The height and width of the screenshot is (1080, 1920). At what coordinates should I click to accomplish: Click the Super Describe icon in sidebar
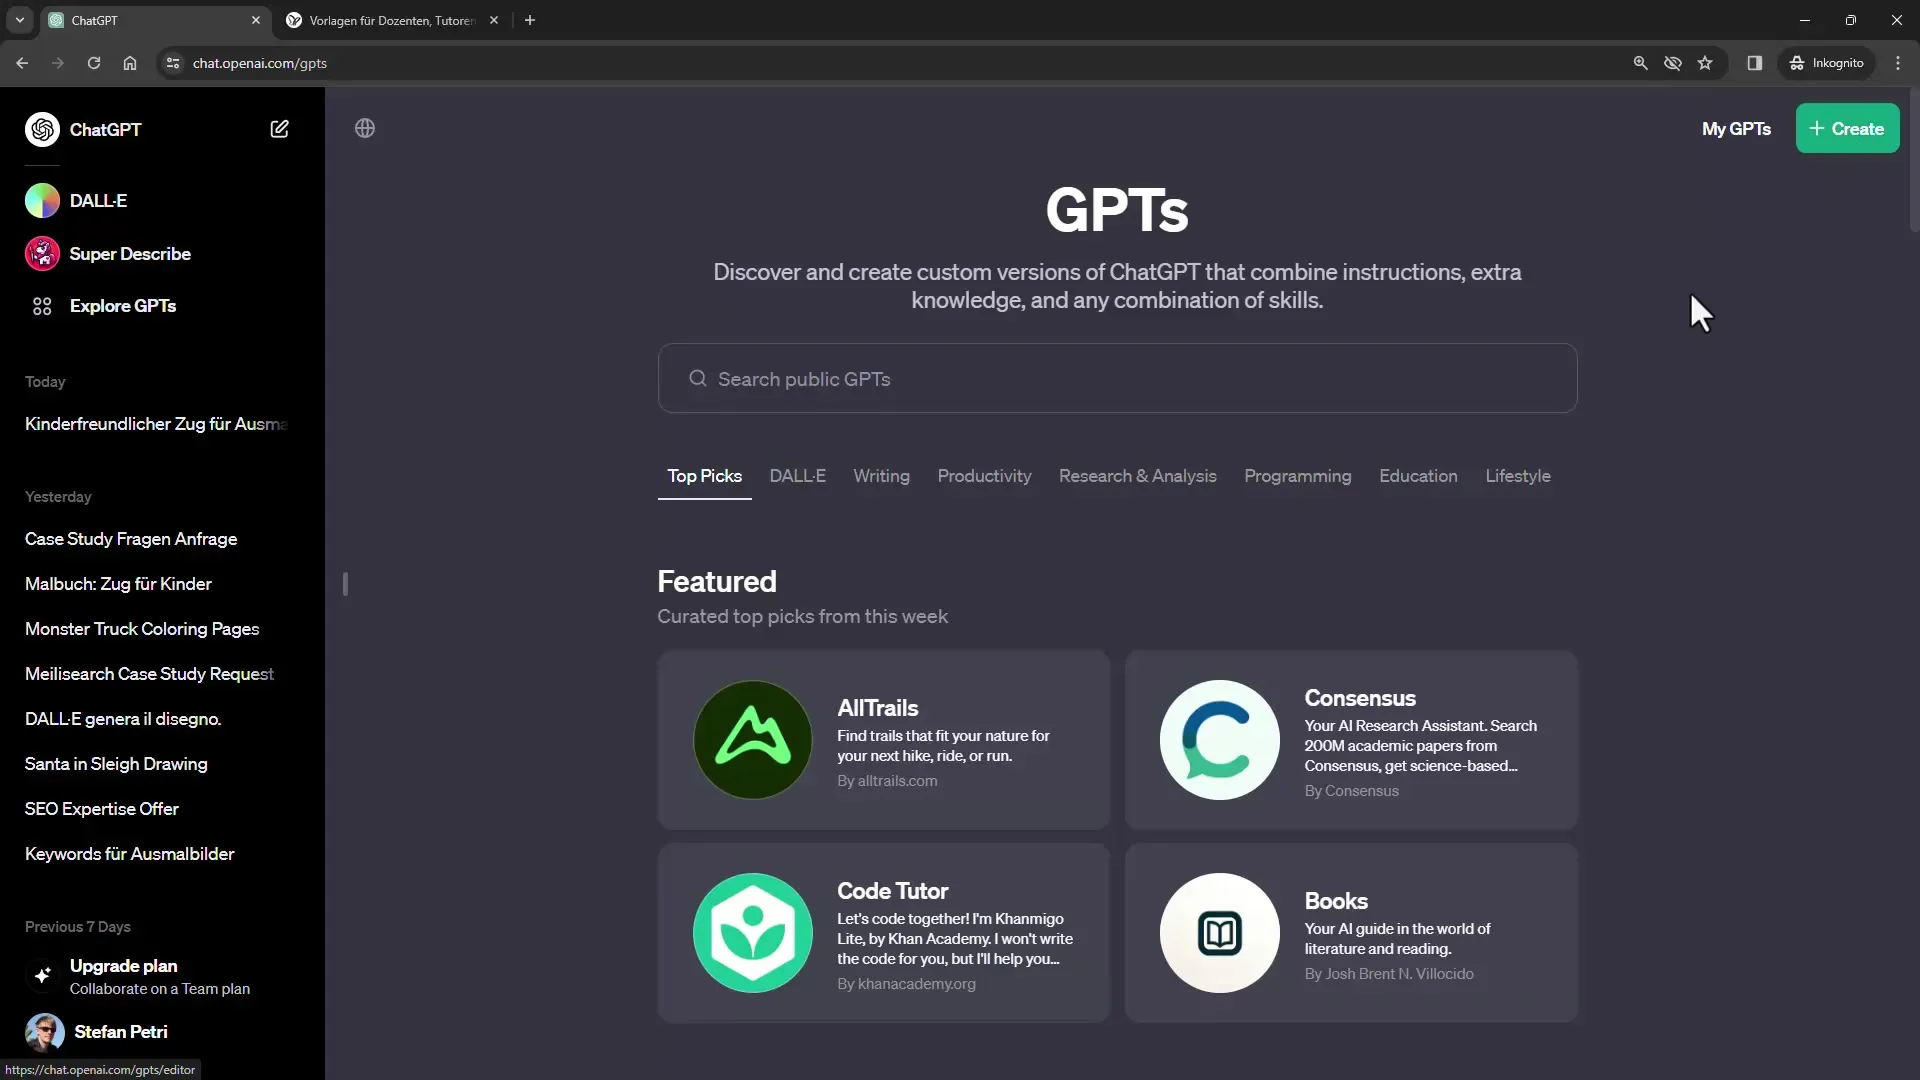[42, 253]
